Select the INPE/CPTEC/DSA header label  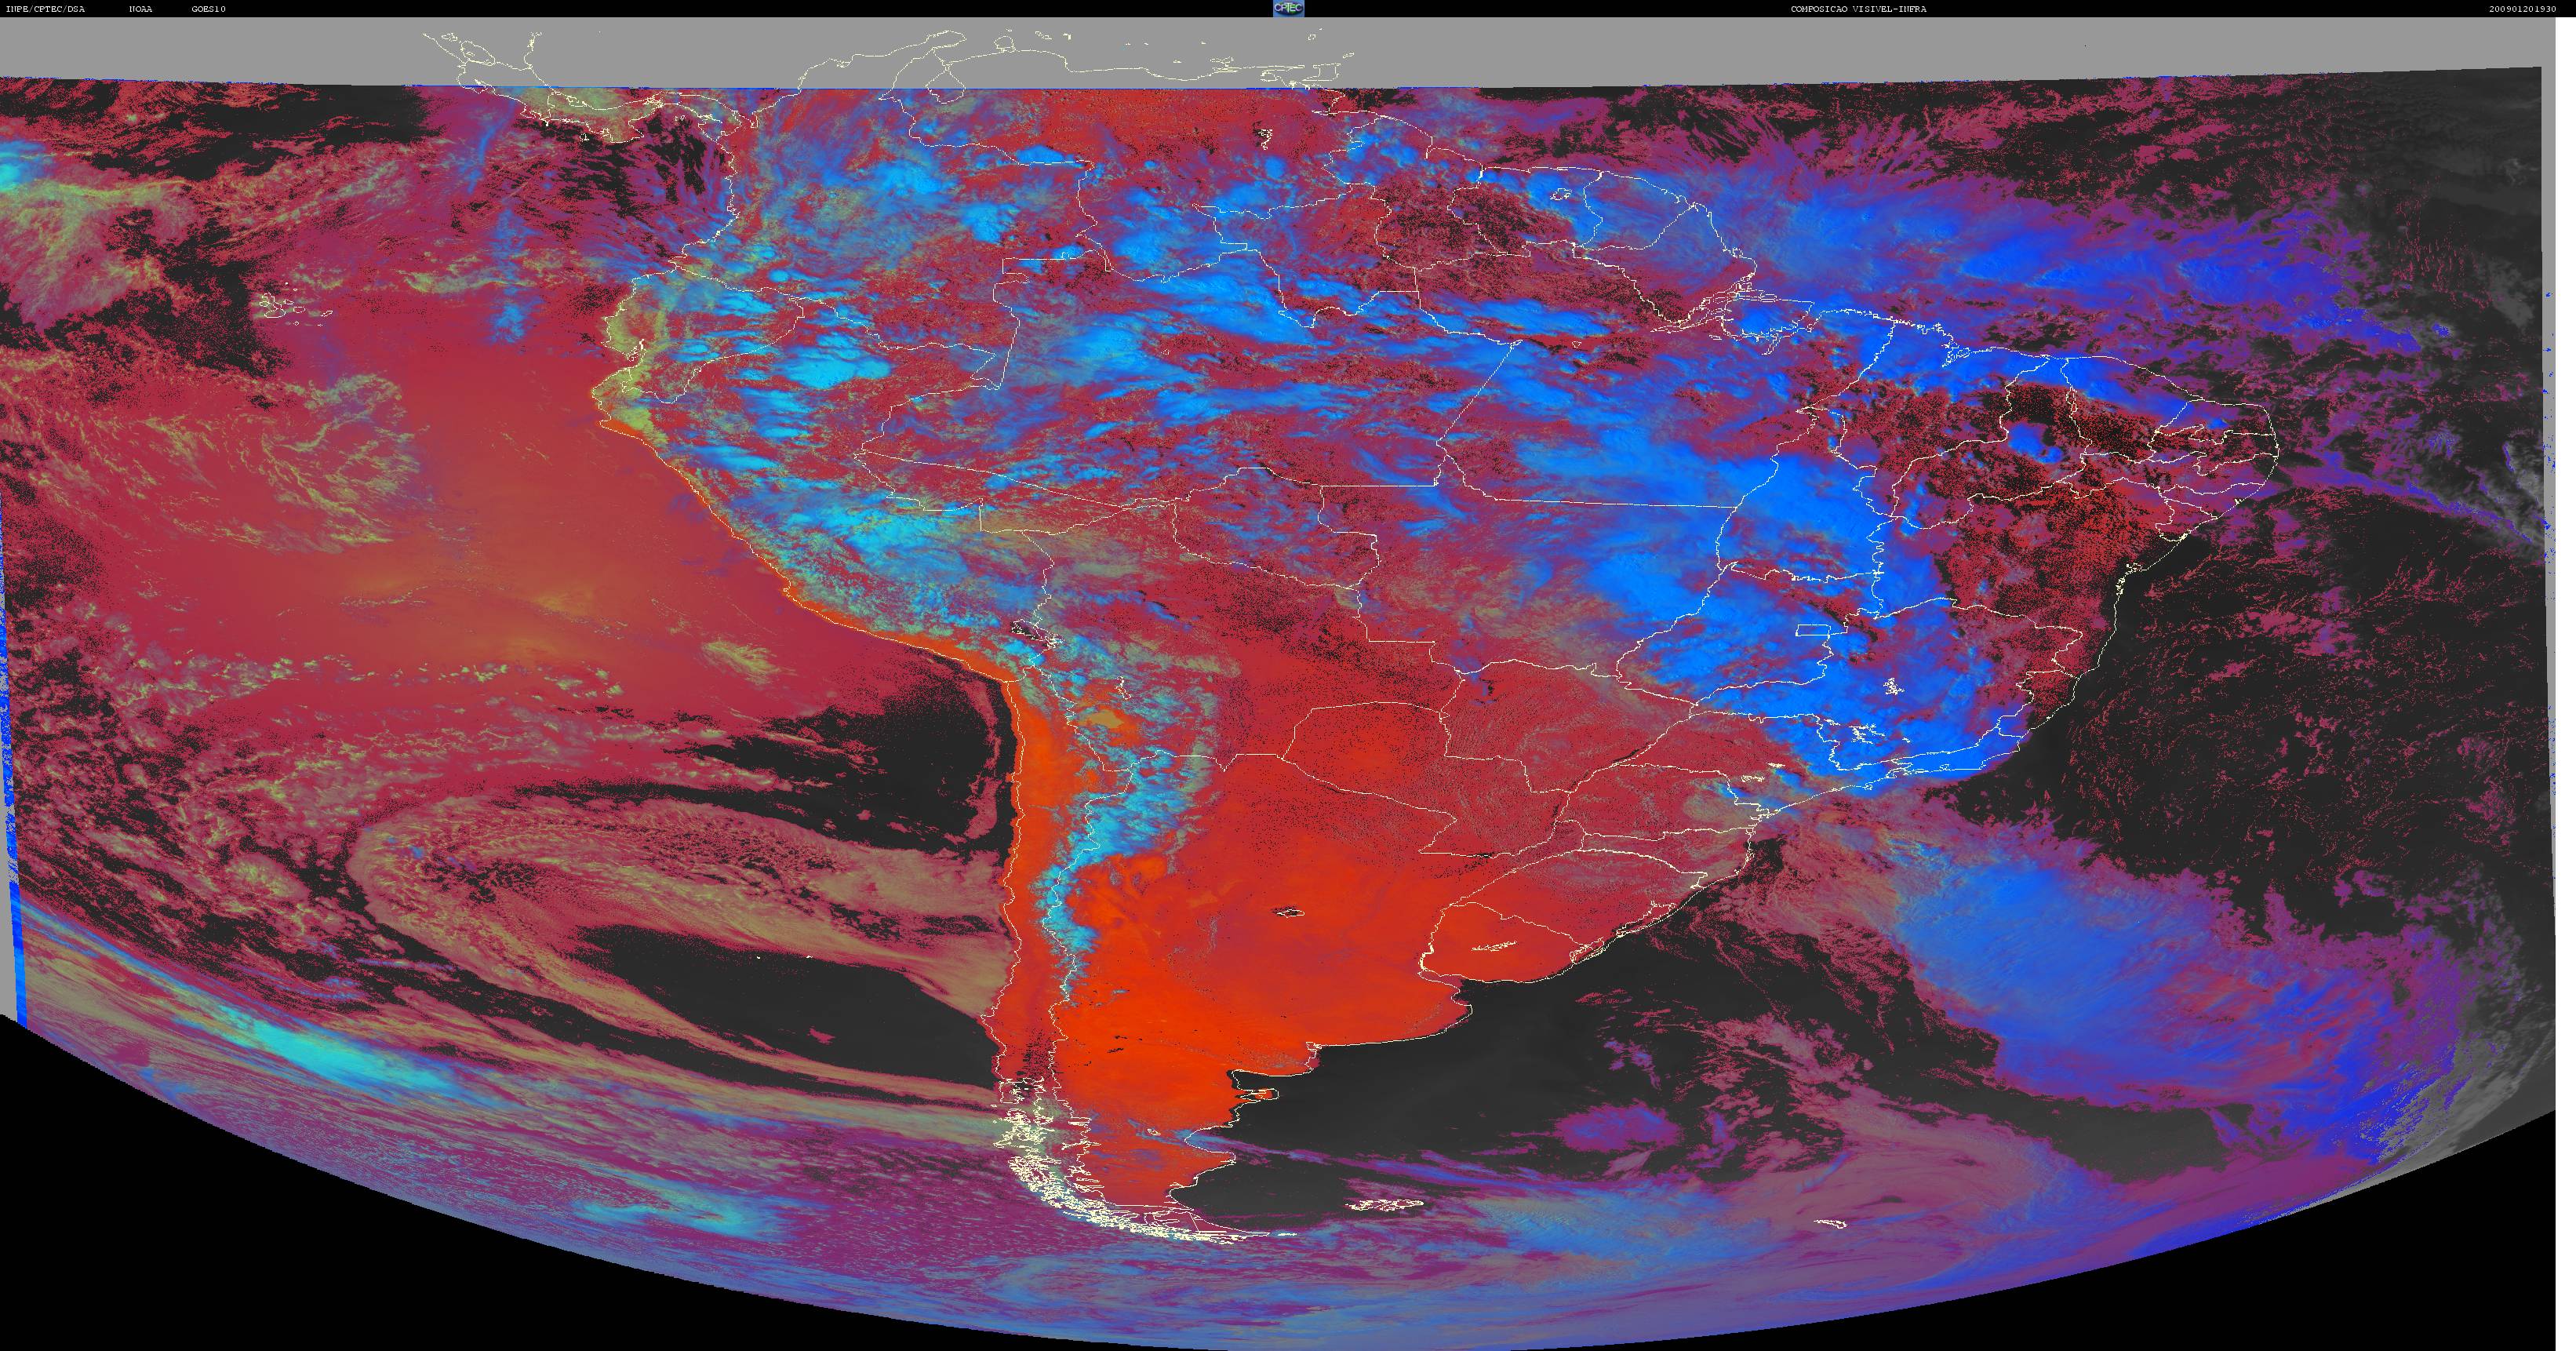coord(46,9)
